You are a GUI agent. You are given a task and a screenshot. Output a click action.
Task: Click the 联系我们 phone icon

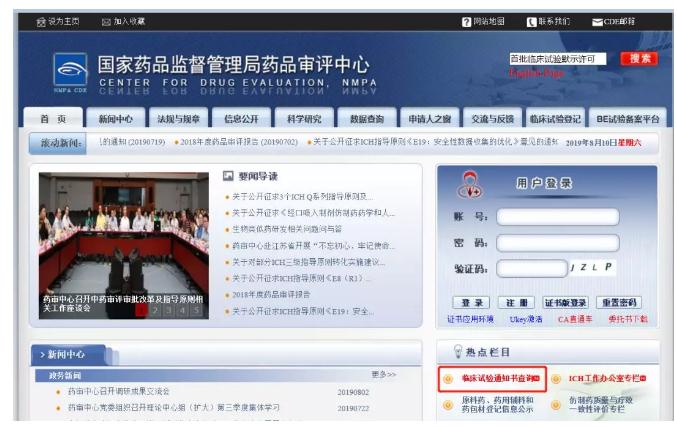(x=531, y=22)
